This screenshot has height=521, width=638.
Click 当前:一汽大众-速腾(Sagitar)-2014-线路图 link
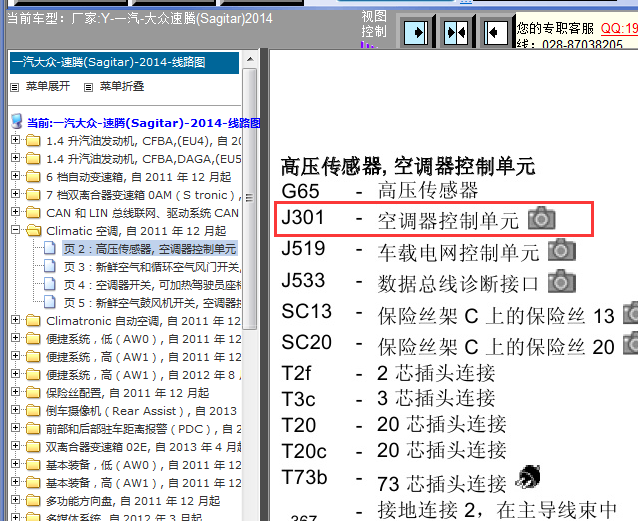[143, 123]
